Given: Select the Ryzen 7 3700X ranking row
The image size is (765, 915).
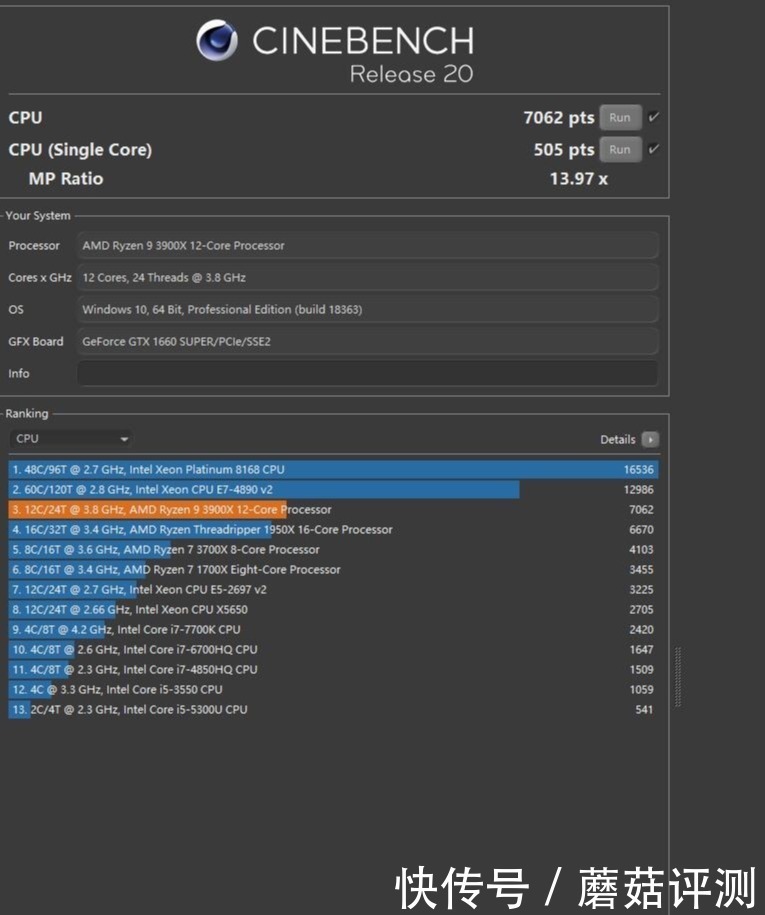Looking at the screenshot, I should [333, 550].
